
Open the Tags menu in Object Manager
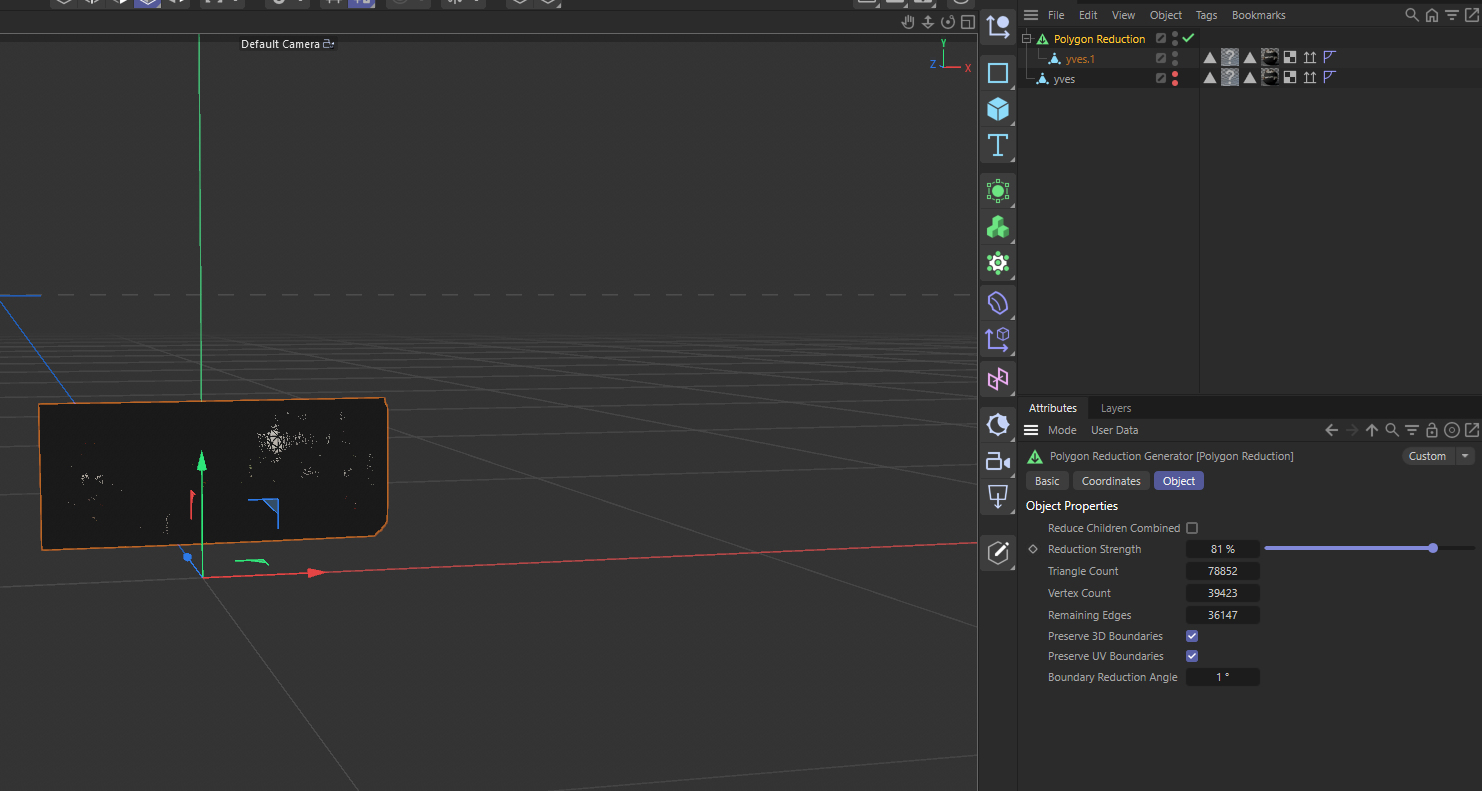coord(1206,14)
